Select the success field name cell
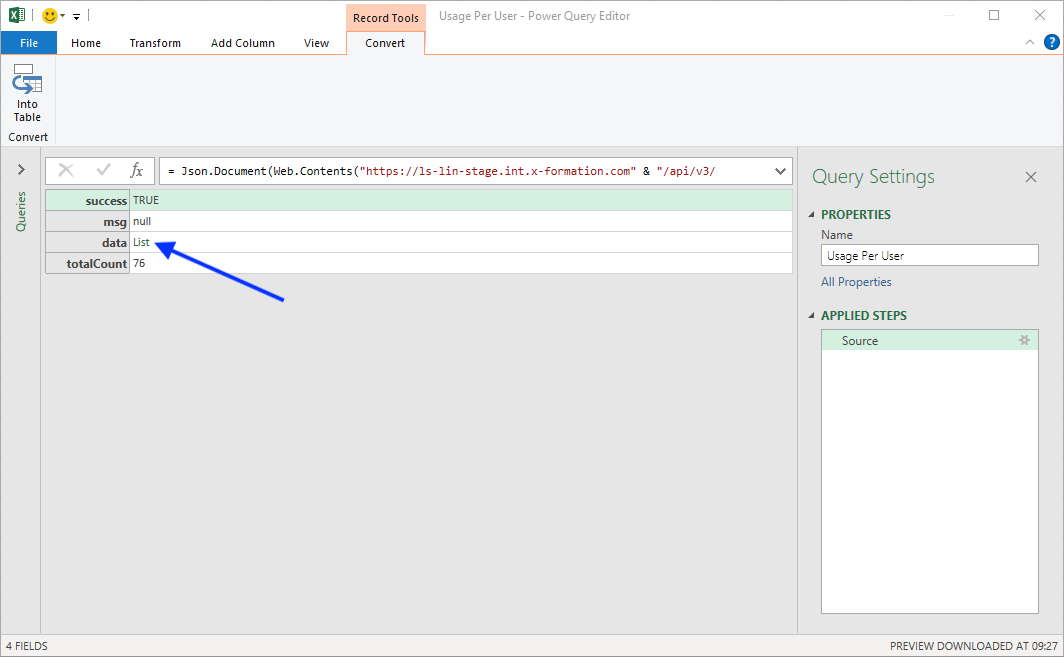The width and height of the screenshot is (1064, 657). tap(88, 200)
